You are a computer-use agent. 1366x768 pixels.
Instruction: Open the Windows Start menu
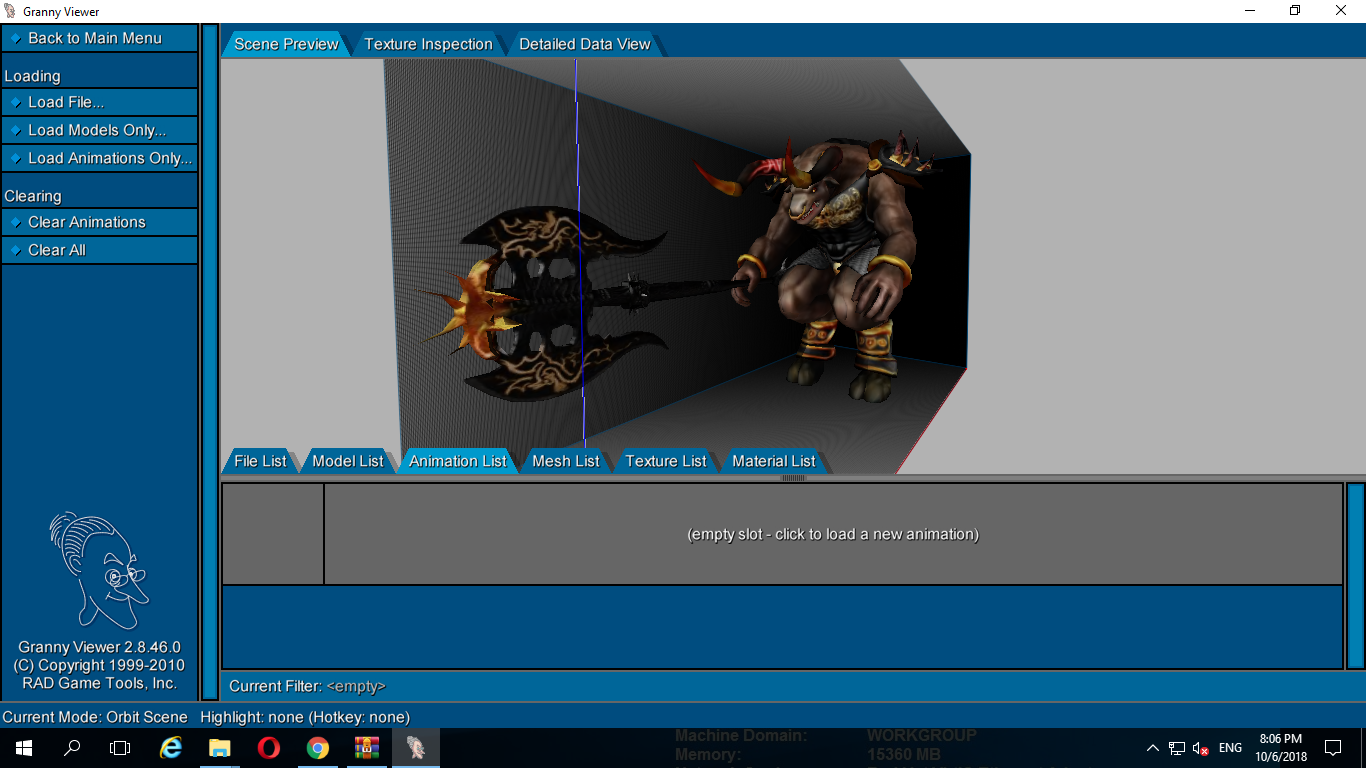click(24, 747)
